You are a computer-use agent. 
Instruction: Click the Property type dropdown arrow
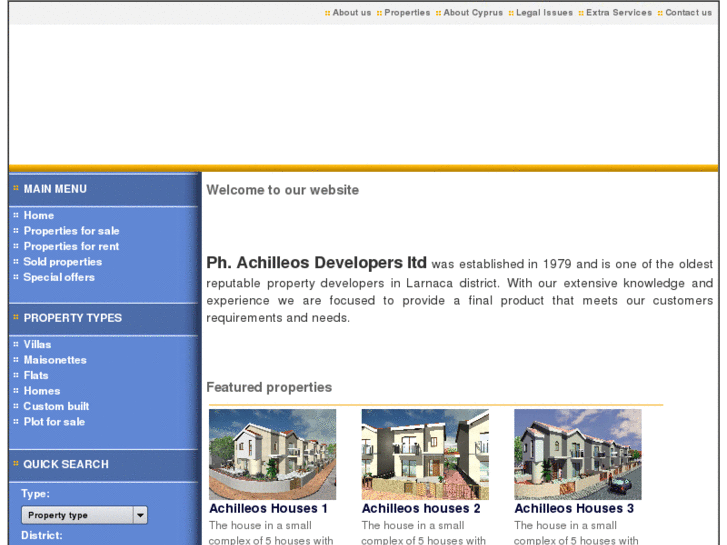click(140, 515)
